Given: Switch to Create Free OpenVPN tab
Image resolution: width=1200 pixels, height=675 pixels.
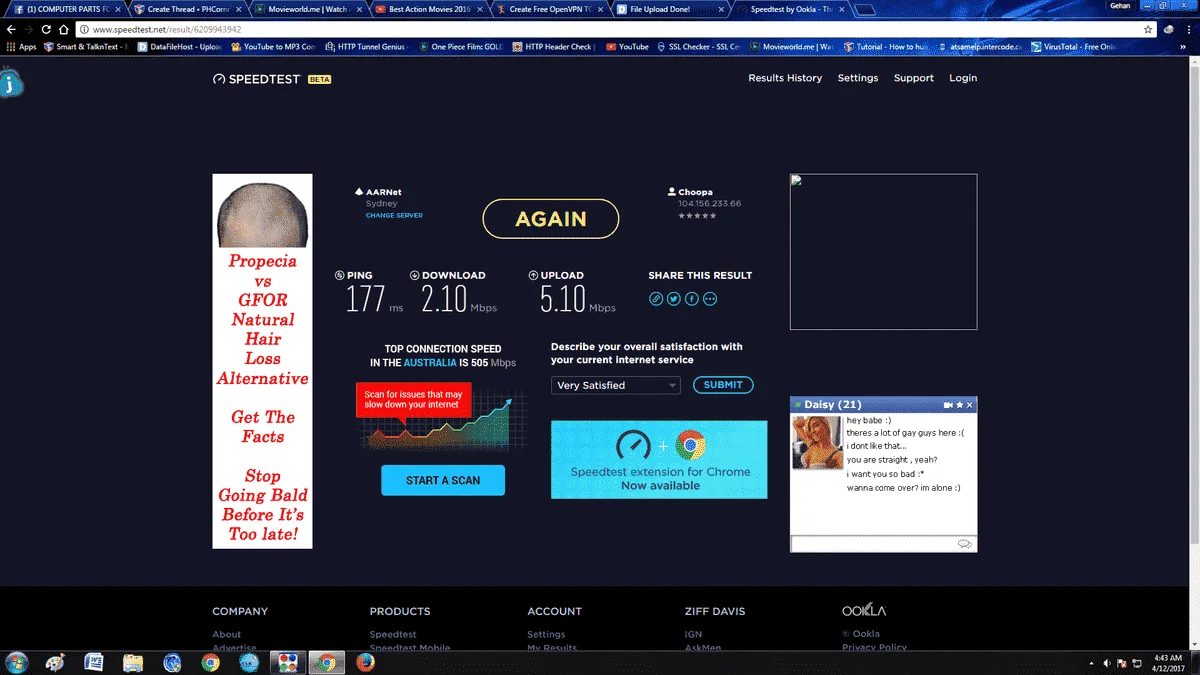Looking at the screenshot, I should click(549, 9).
